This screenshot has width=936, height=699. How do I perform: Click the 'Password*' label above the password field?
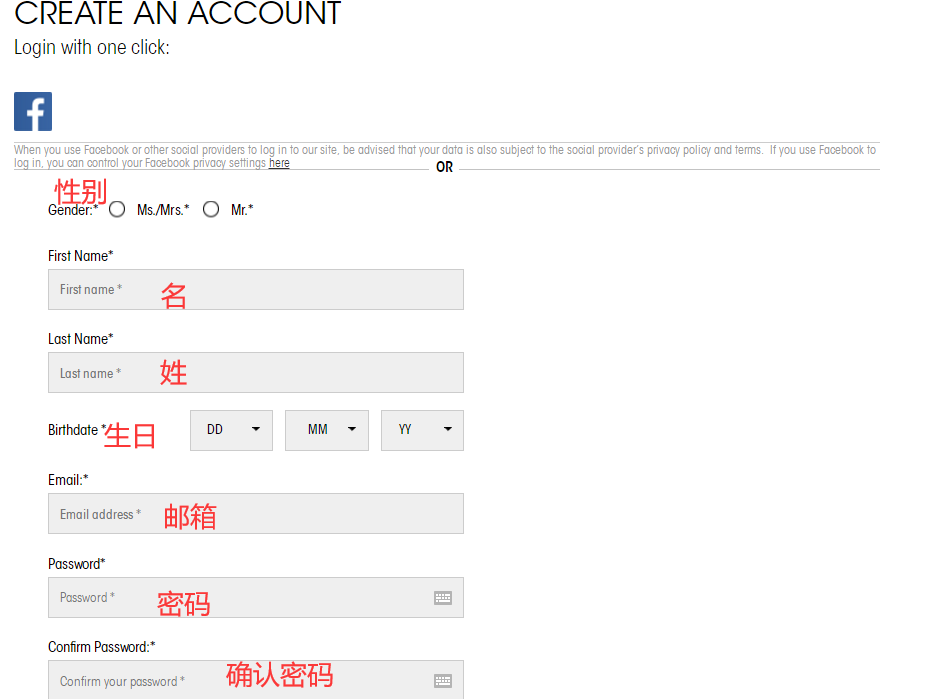click(x=76, y=564)
